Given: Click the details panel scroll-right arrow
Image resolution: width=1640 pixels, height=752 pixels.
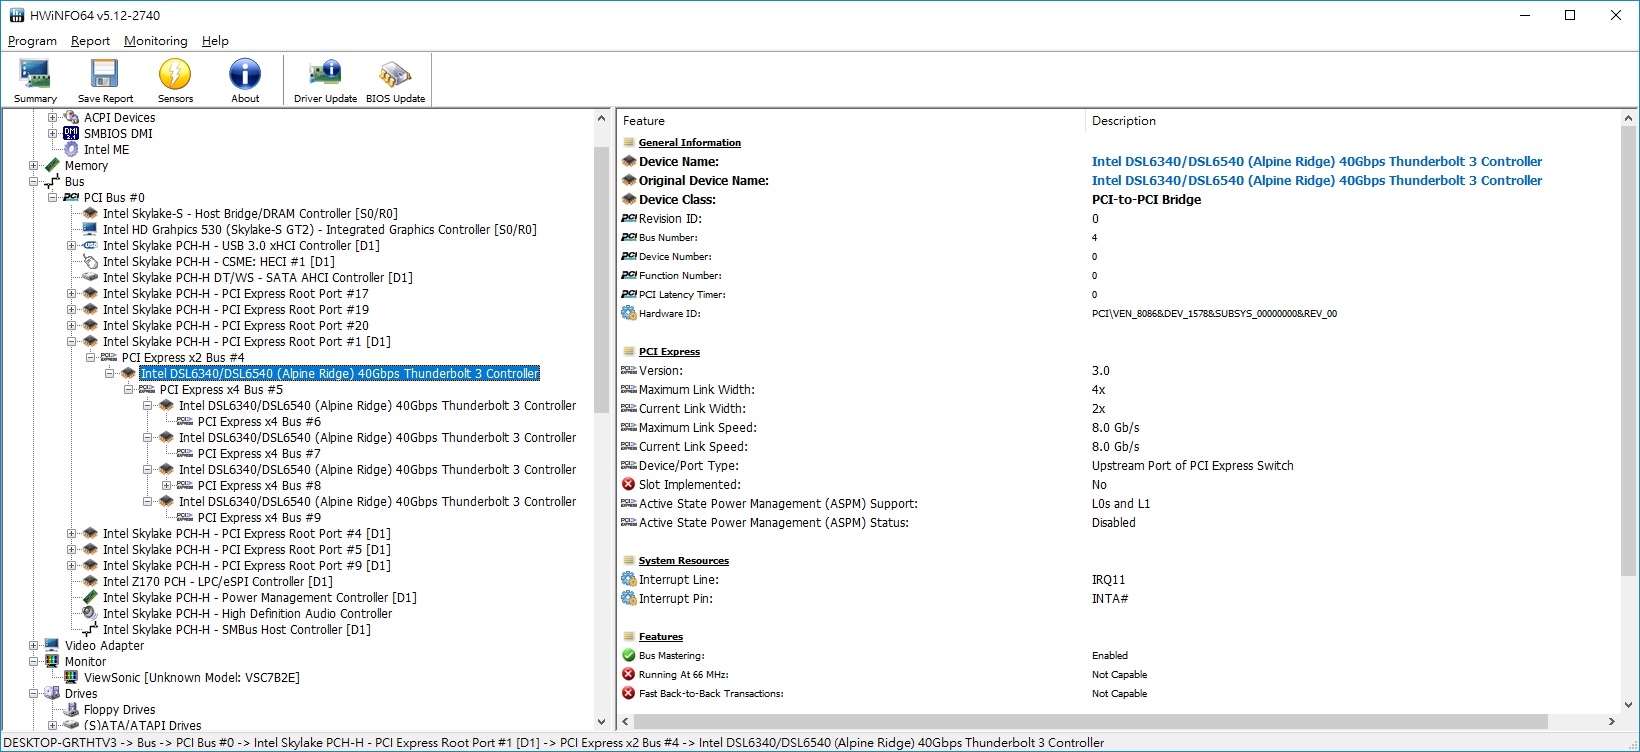Looking at the screenshot, I should point(1612,721).
